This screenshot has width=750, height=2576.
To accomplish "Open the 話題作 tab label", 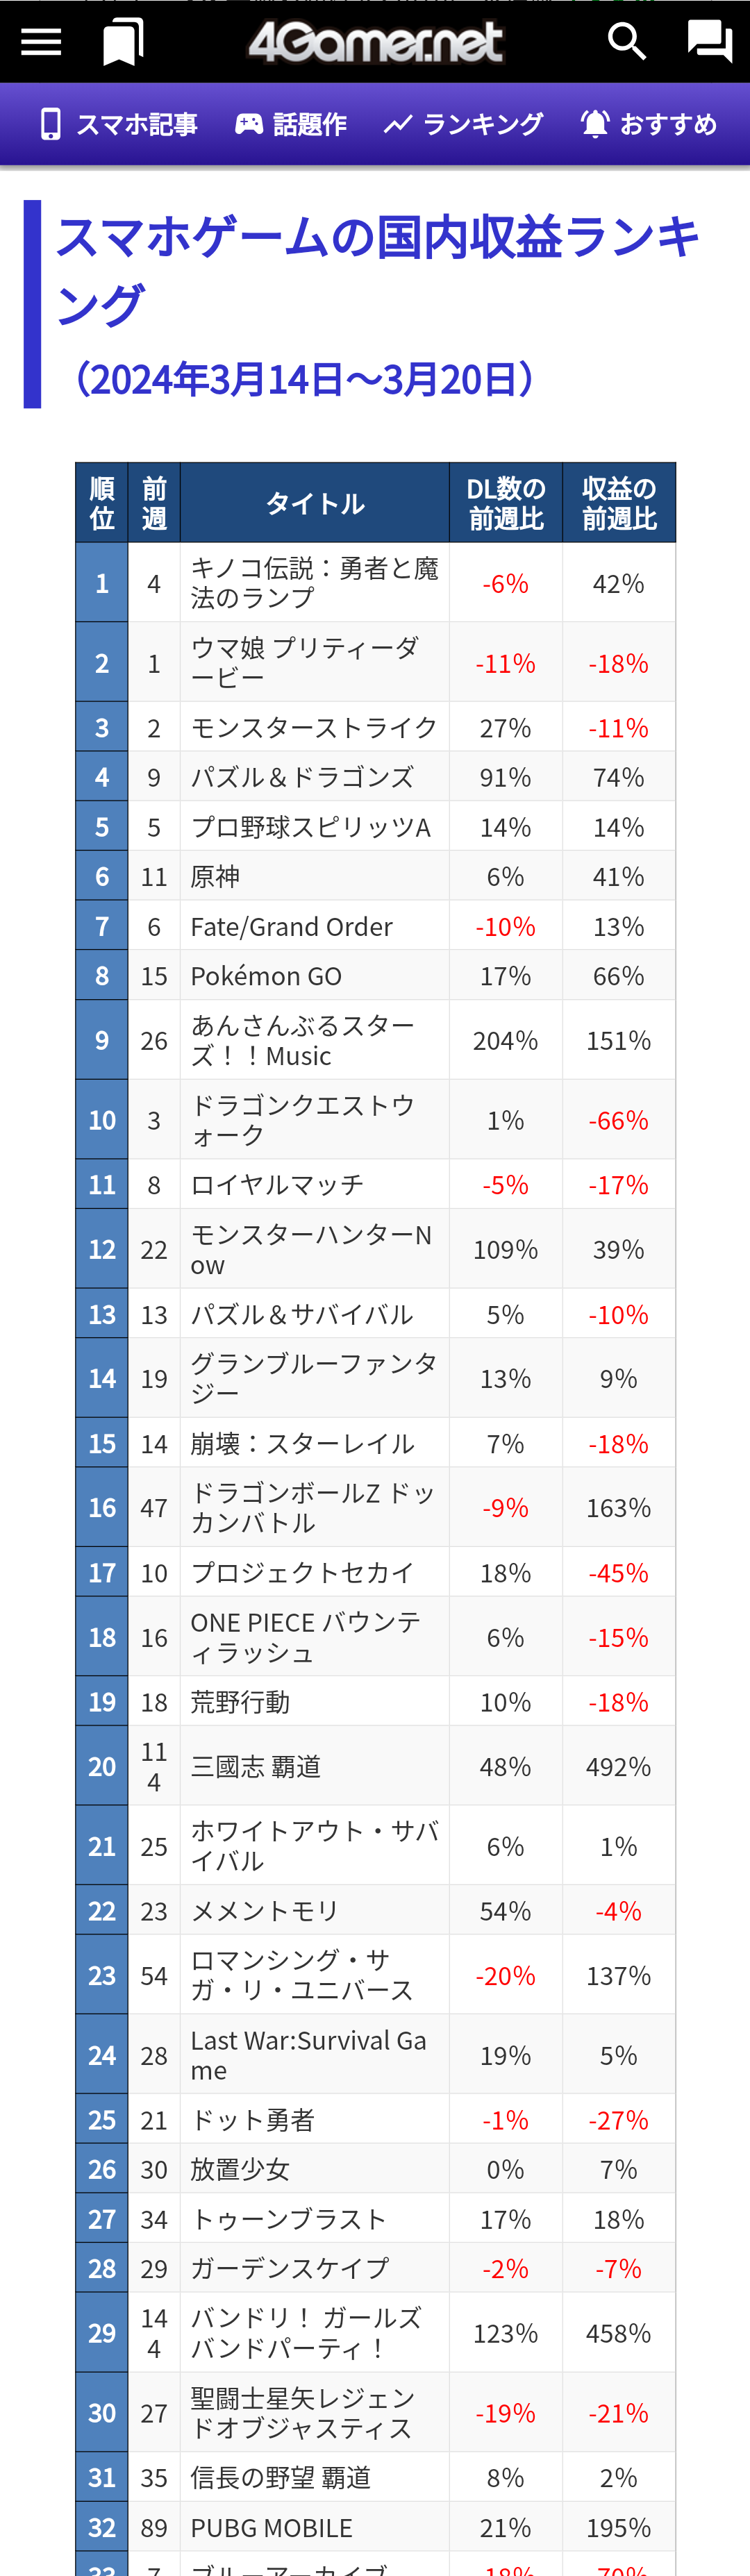I will (310, 124).
